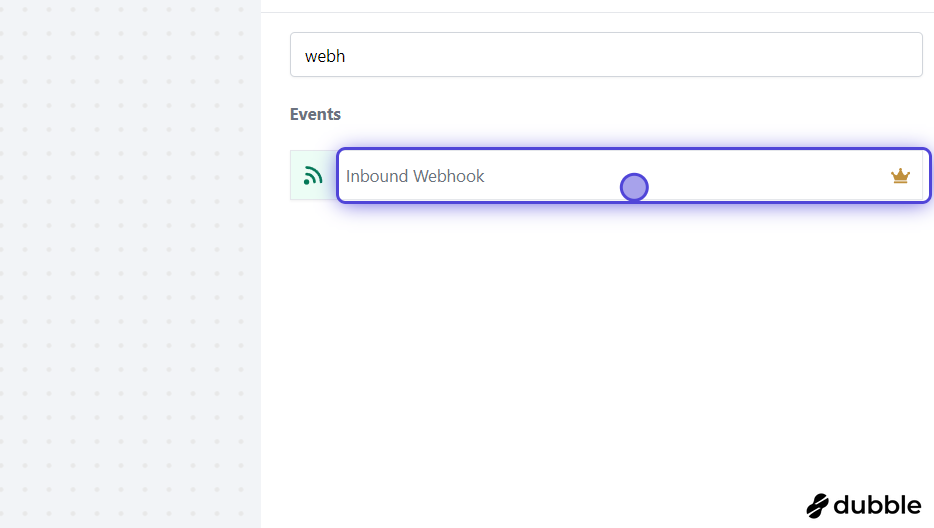Open the Inbound Webhook trigger via feed icon
This screenshot has height=528, width=934.
(x=313, y=176)
